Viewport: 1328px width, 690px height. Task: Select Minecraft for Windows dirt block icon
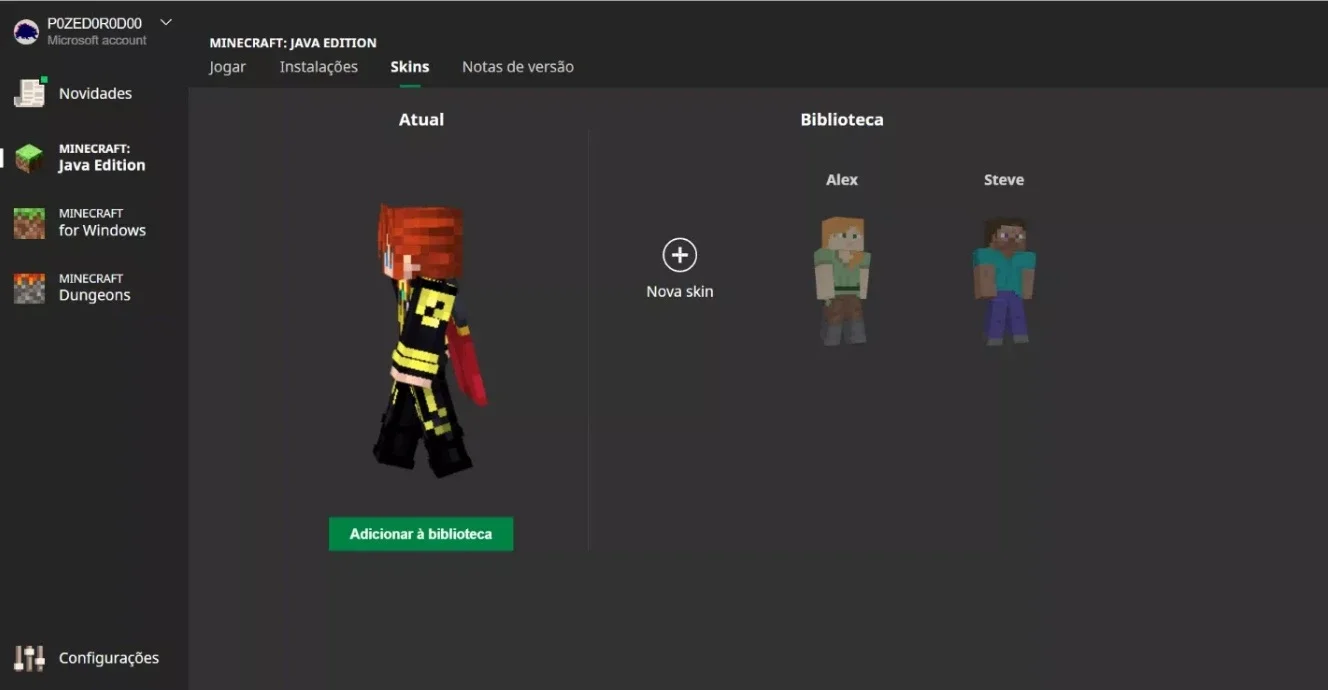29,223
